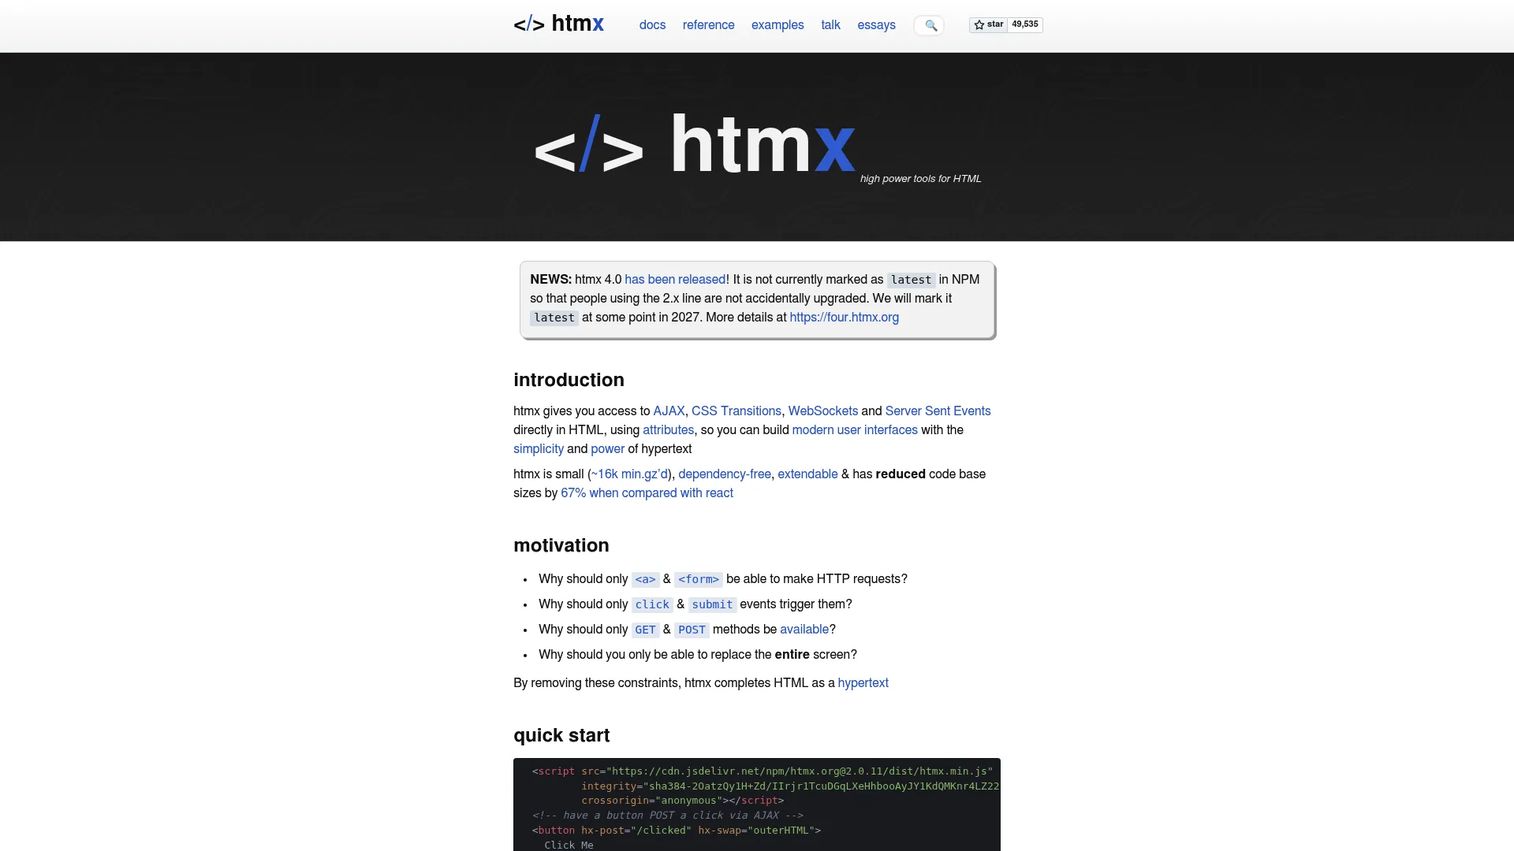Click the attributes link

pos(668,430)
